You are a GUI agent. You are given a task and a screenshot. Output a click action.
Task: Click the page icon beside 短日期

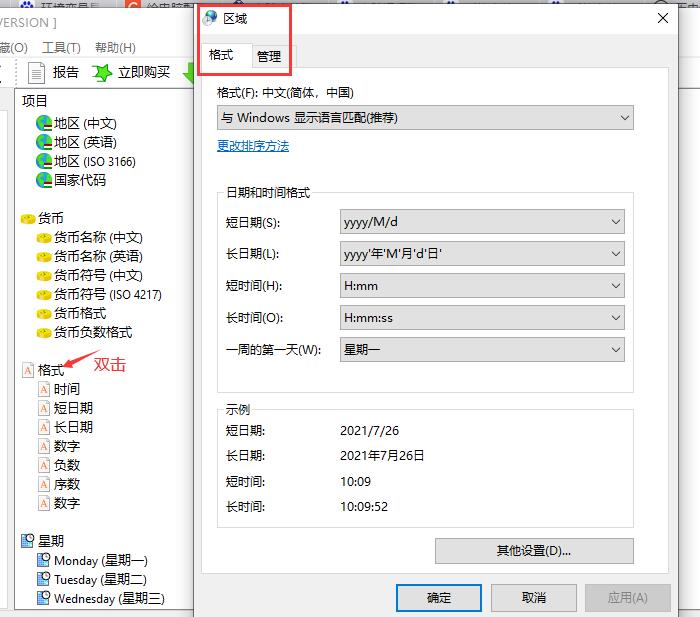click(44, 408)
